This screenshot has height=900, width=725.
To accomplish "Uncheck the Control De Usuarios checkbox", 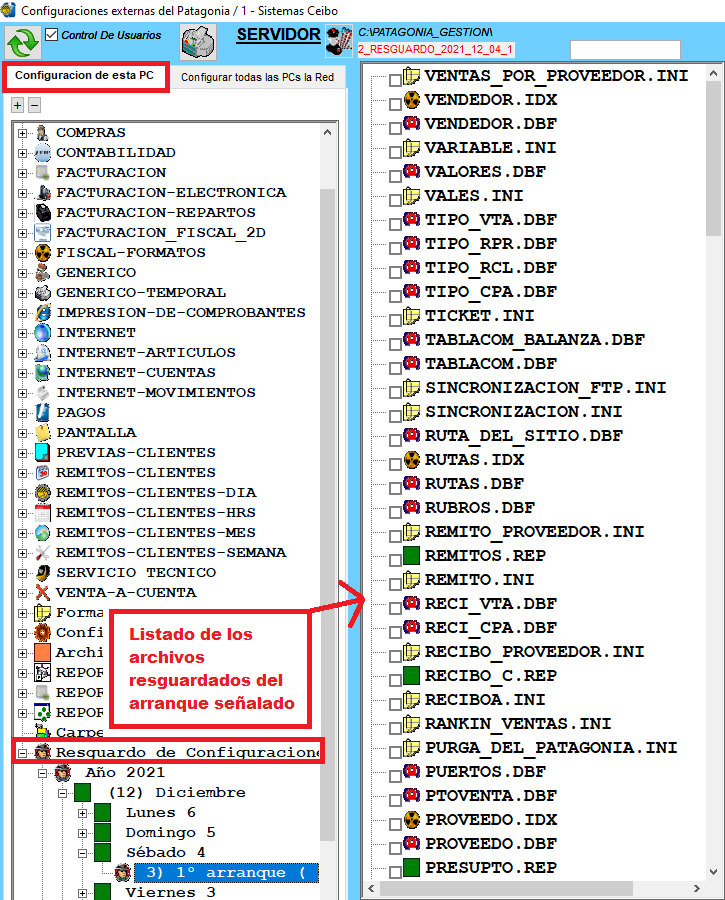I will pos(52,35).
